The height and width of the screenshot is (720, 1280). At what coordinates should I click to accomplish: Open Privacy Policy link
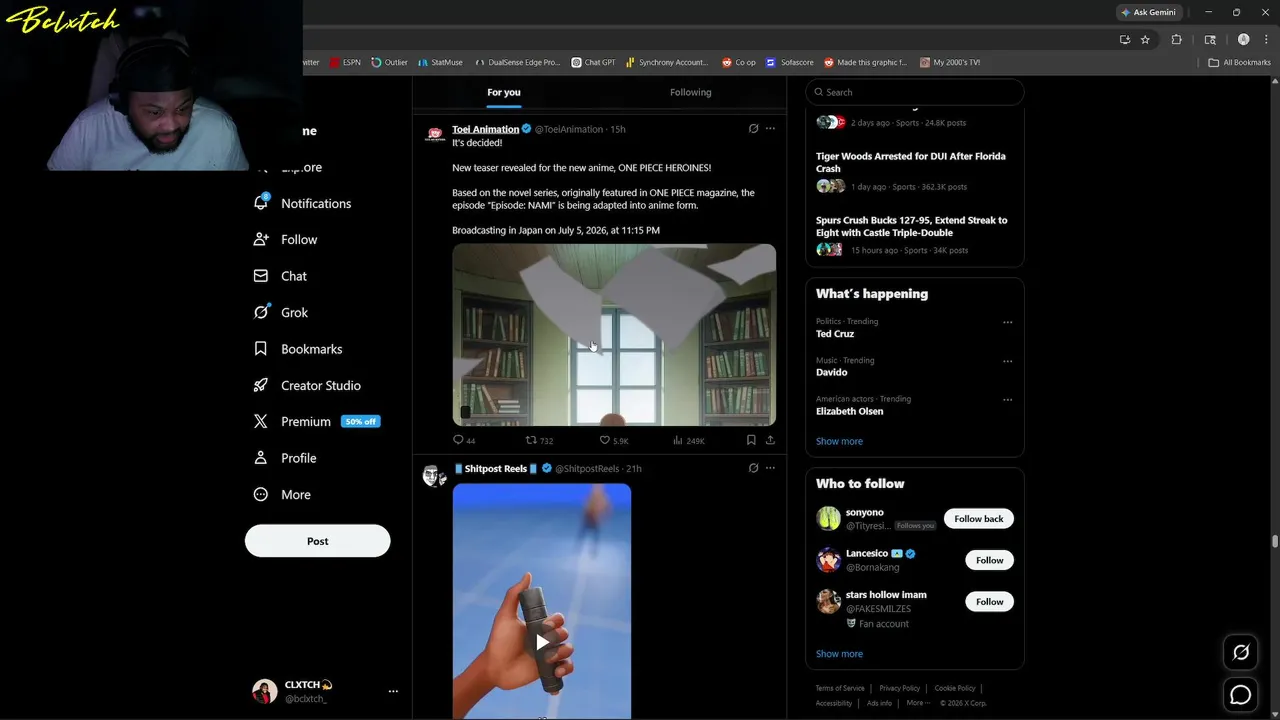(899, 688)
